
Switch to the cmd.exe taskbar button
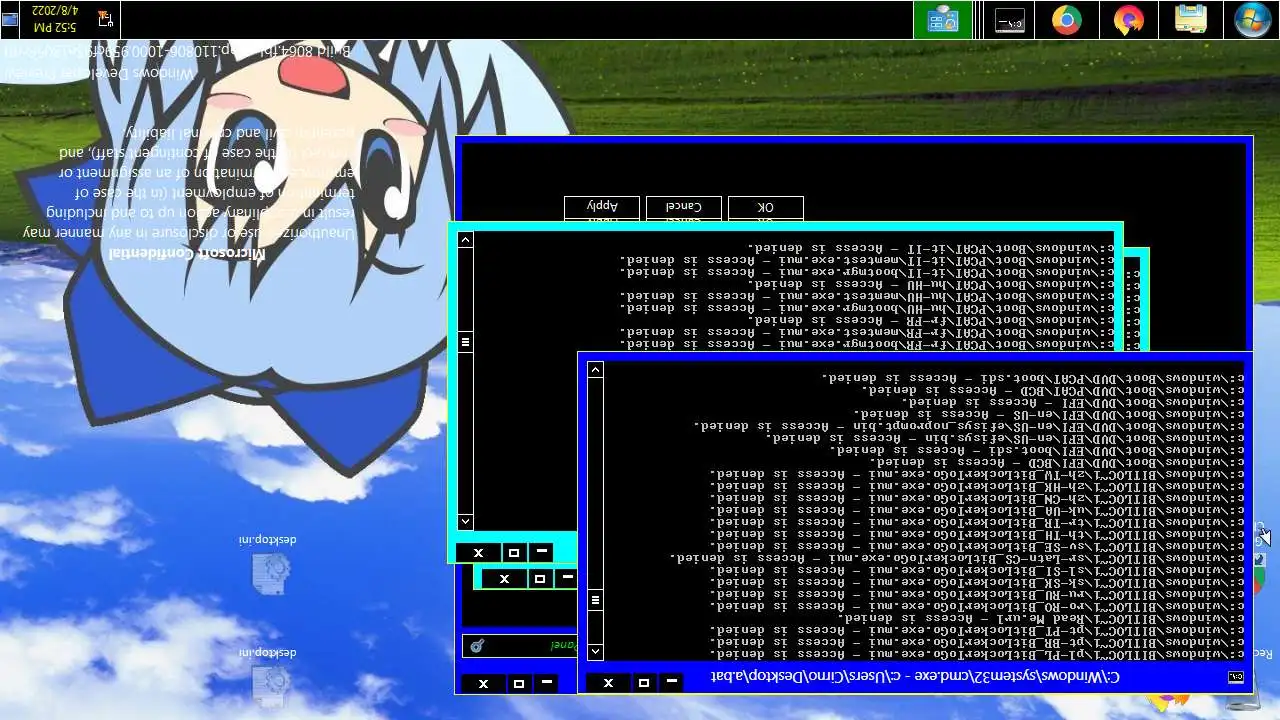pyautogui.click(x=1008, y=19)
